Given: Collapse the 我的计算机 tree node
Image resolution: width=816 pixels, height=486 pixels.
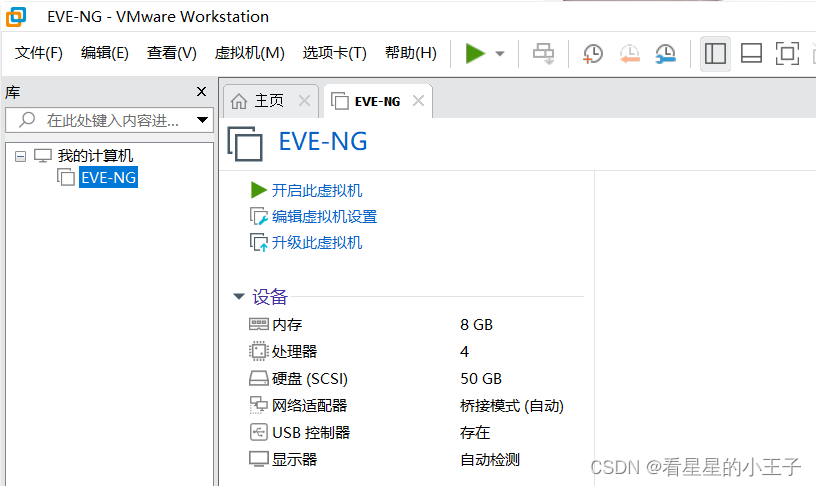Looking at the screenshot, I should pos(20,156).
